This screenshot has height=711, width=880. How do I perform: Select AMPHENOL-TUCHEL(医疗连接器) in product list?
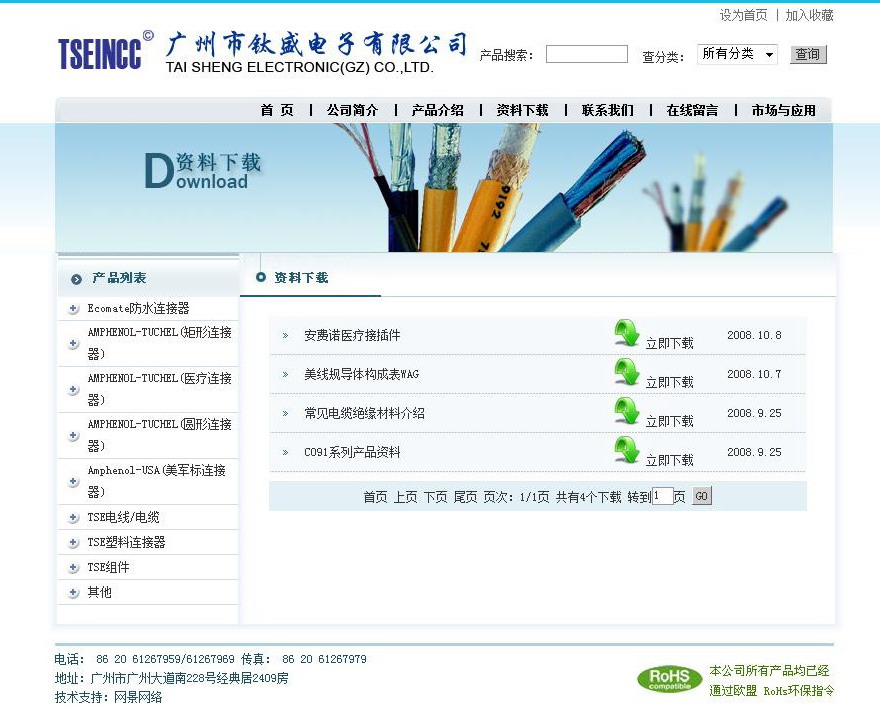(159, 389)
